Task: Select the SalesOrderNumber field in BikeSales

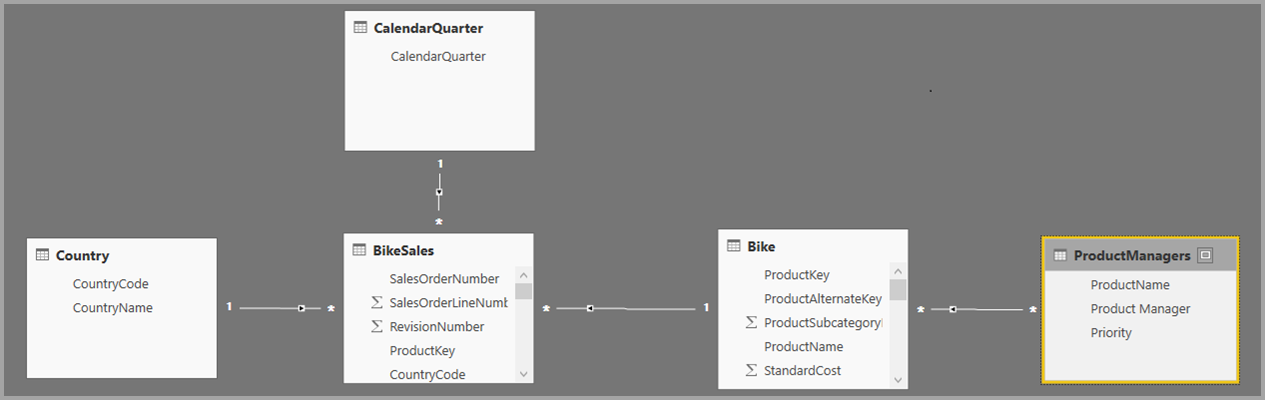Action: coord(444,279)
